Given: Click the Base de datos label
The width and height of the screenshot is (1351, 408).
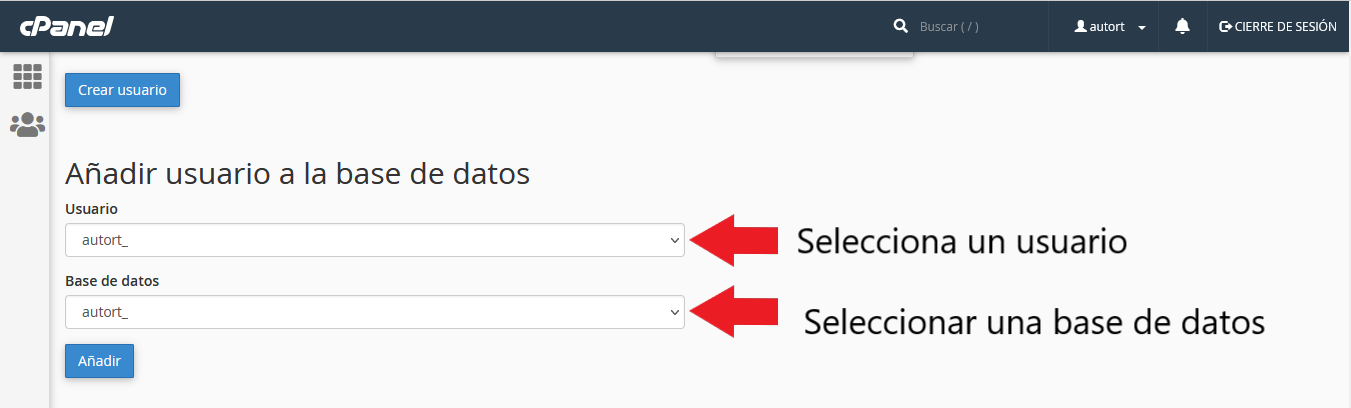Looking at the screenshot, I should pos(112,281).
